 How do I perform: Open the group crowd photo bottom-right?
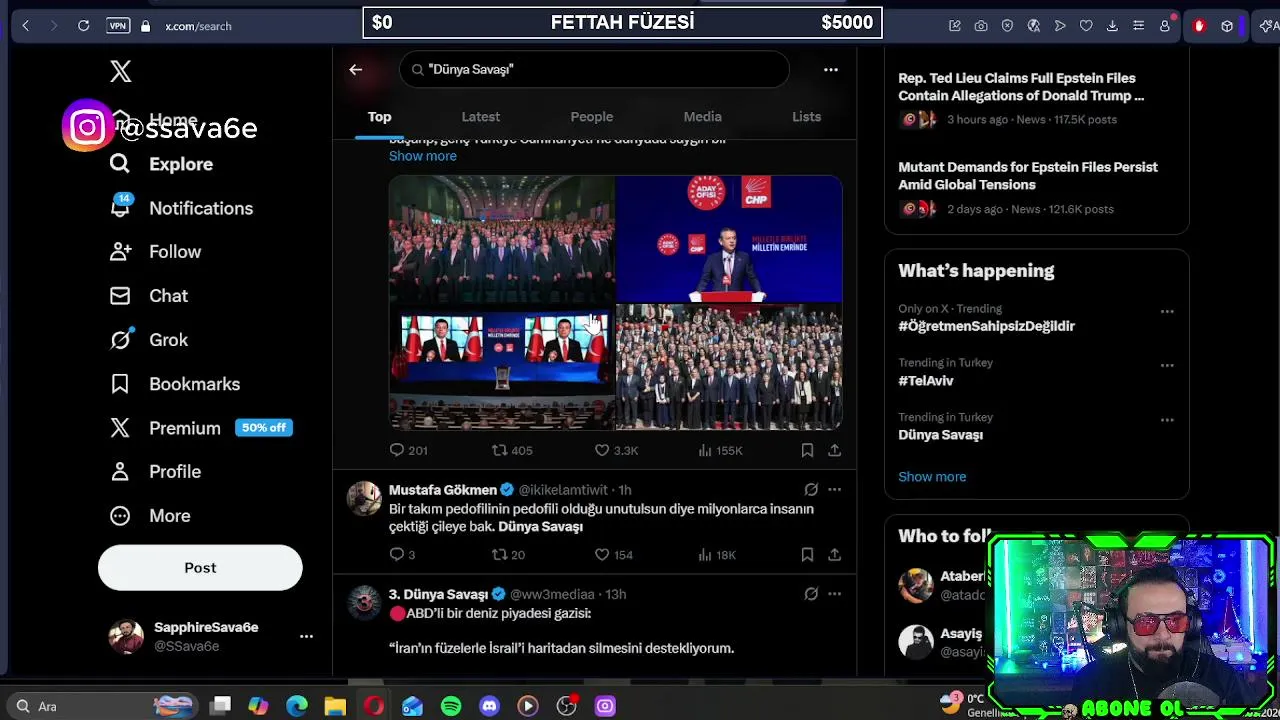point(729,367)
